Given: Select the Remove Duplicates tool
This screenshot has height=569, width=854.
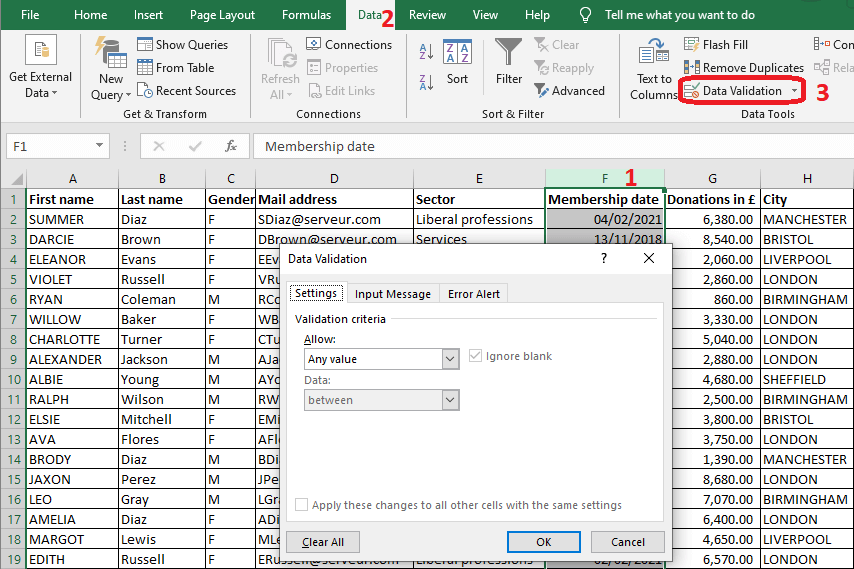Looking at the screenshot, I should pyautogui.click(x=743, y=67).
